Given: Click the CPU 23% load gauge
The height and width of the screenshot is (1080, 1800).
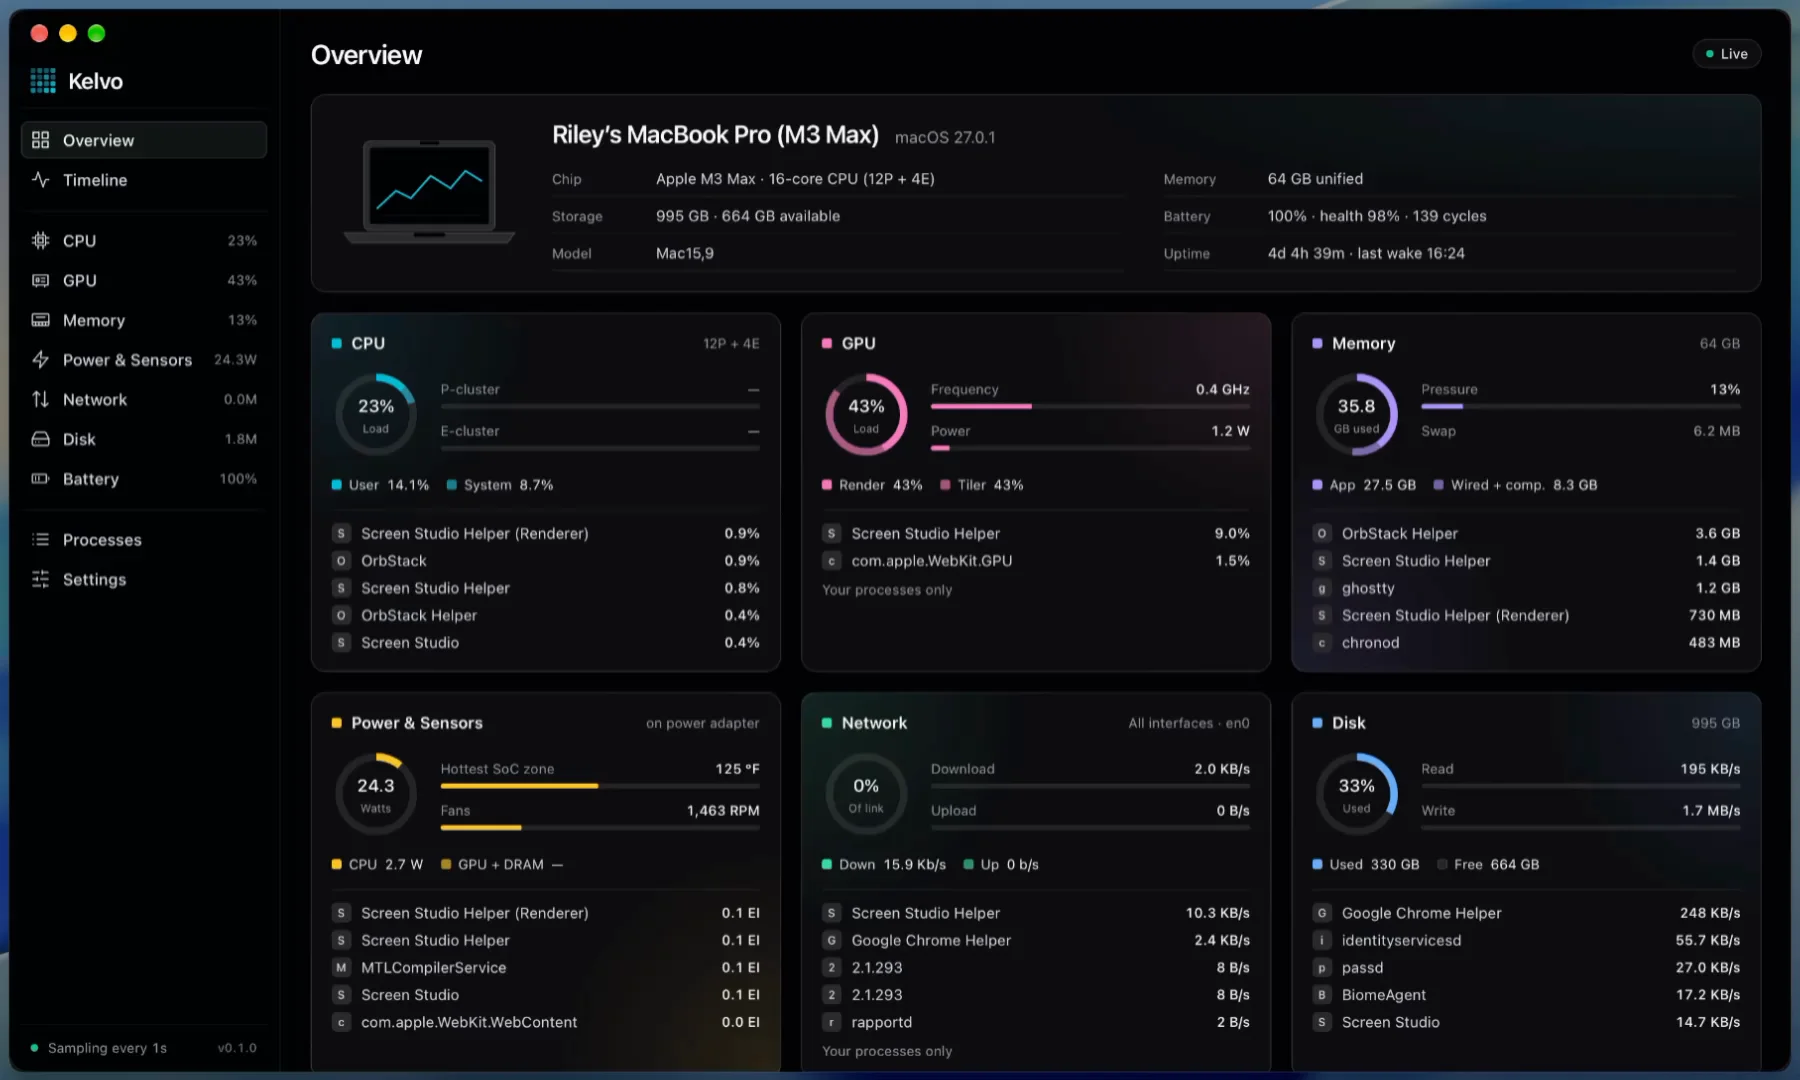Looking at the screenshot, I should (x=376, y=414).
